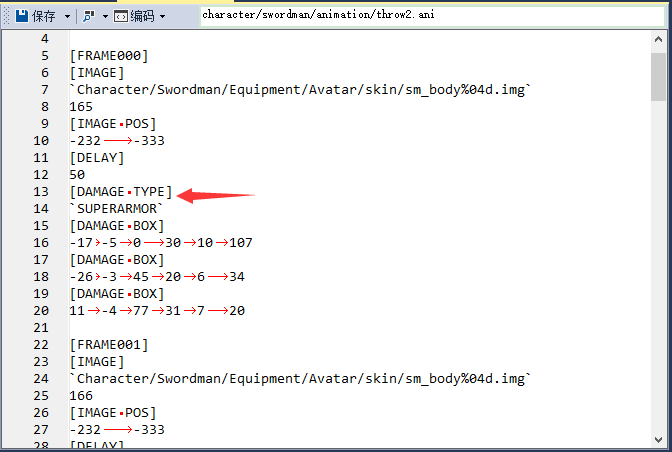Image resolution: width=672 pixels, height=452 pixels.
Task: Click the [FRAME000] section header
Action: tap(108, 55)
